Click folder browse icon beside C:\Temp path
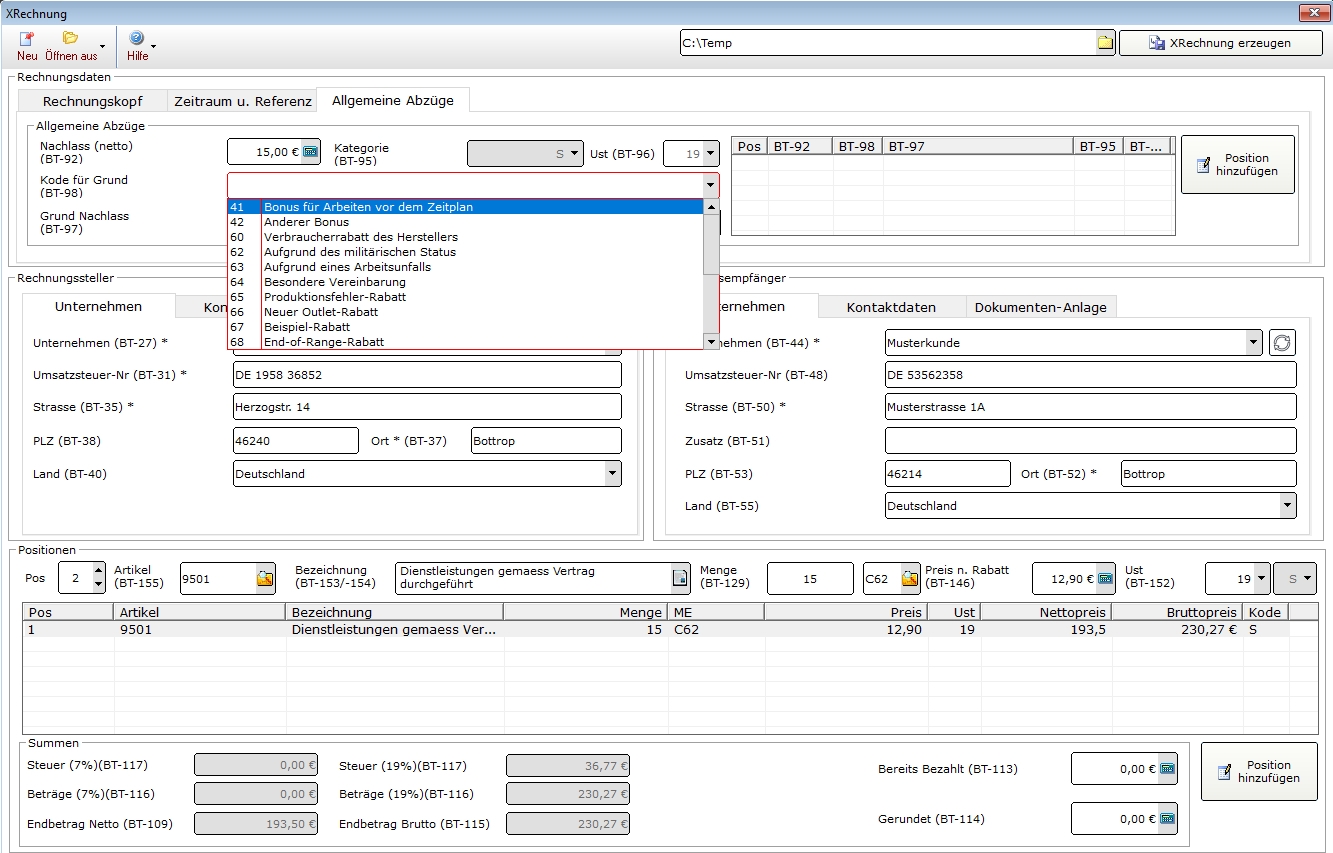The height and width of the screenshot is (853, 1333). pyautogui.click(x=1105, y=43)
